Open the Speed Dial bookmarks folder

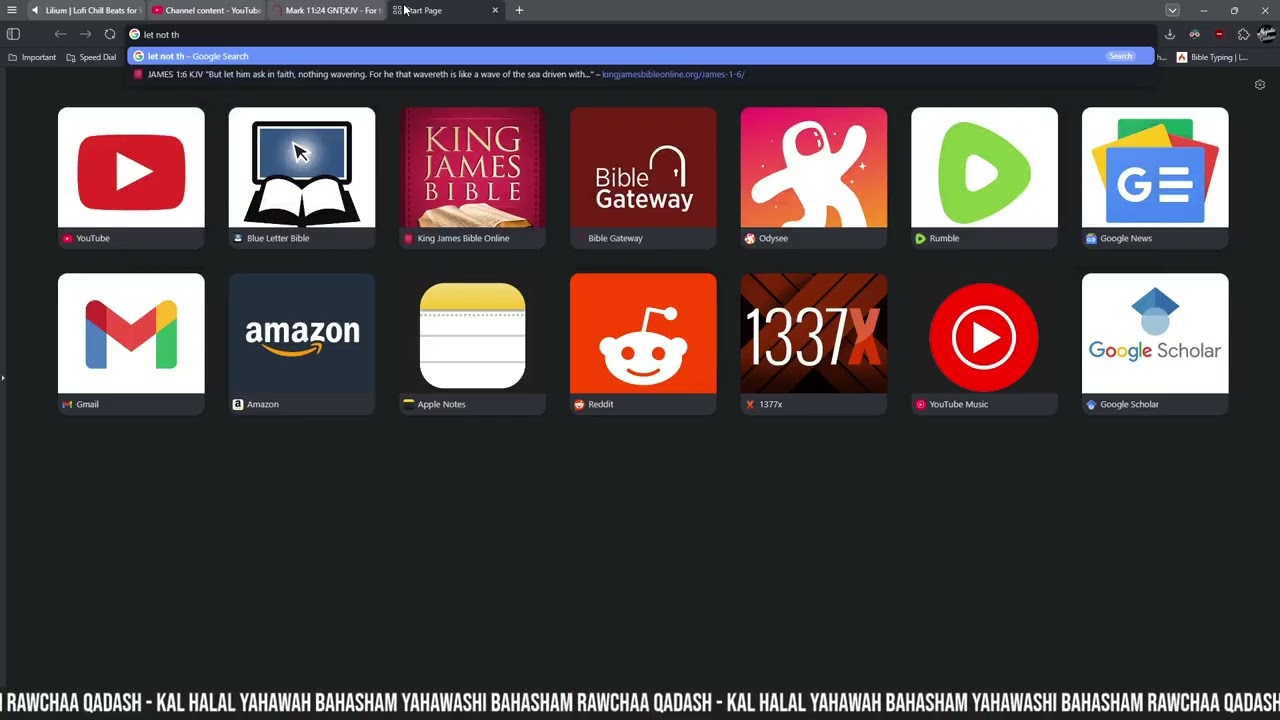point(91,57)
